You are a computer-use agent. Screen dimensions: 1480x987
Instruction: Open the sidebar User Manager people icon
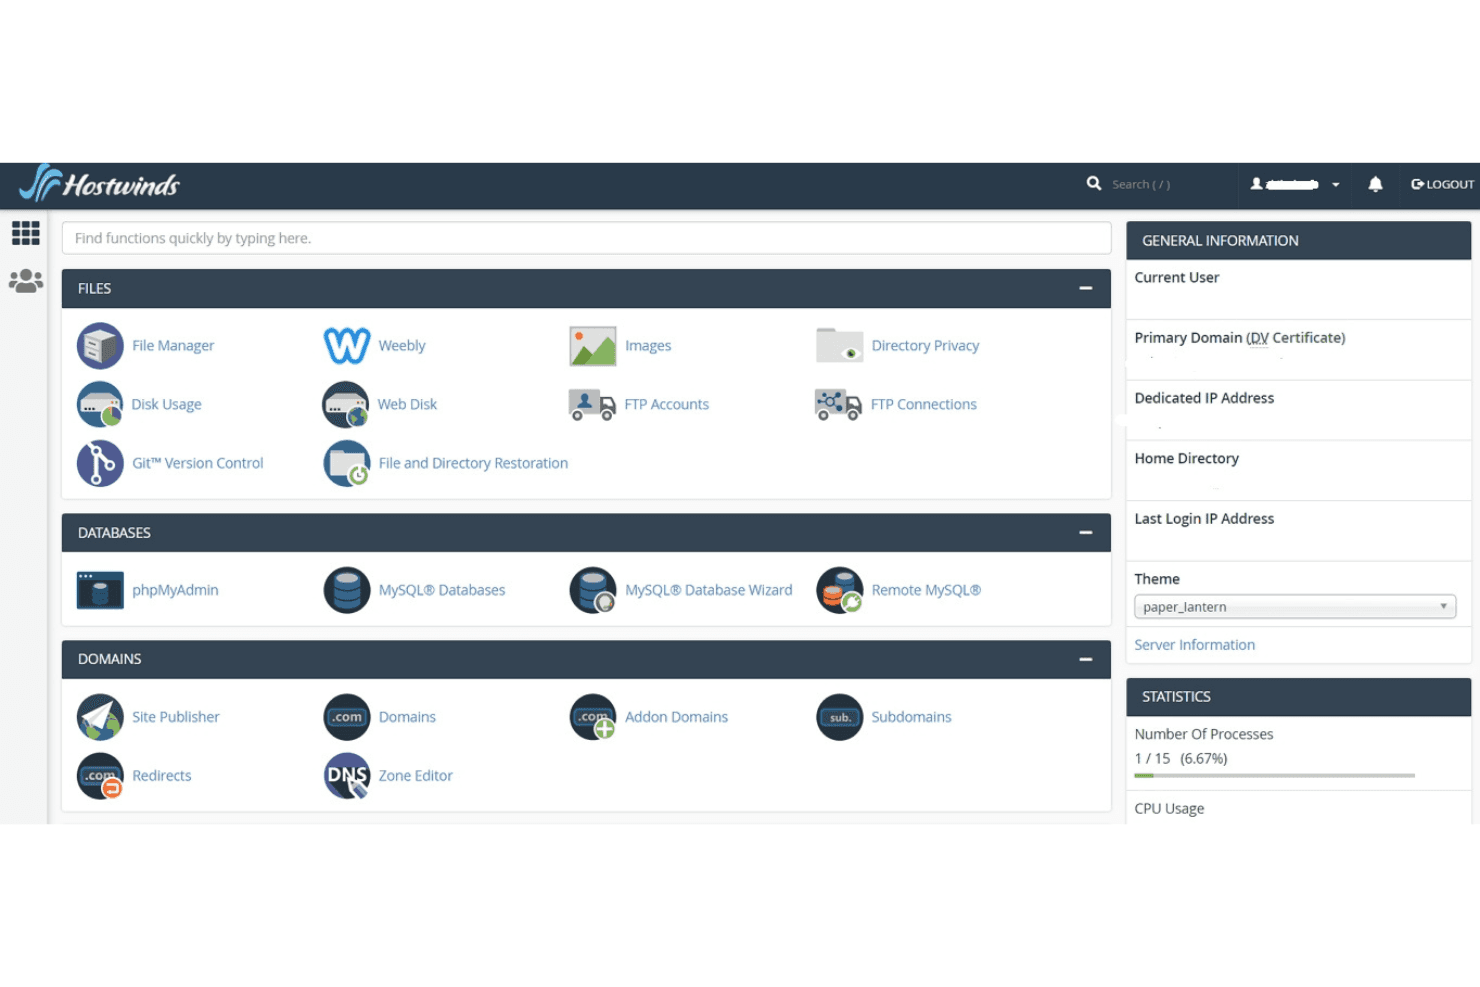25,281
